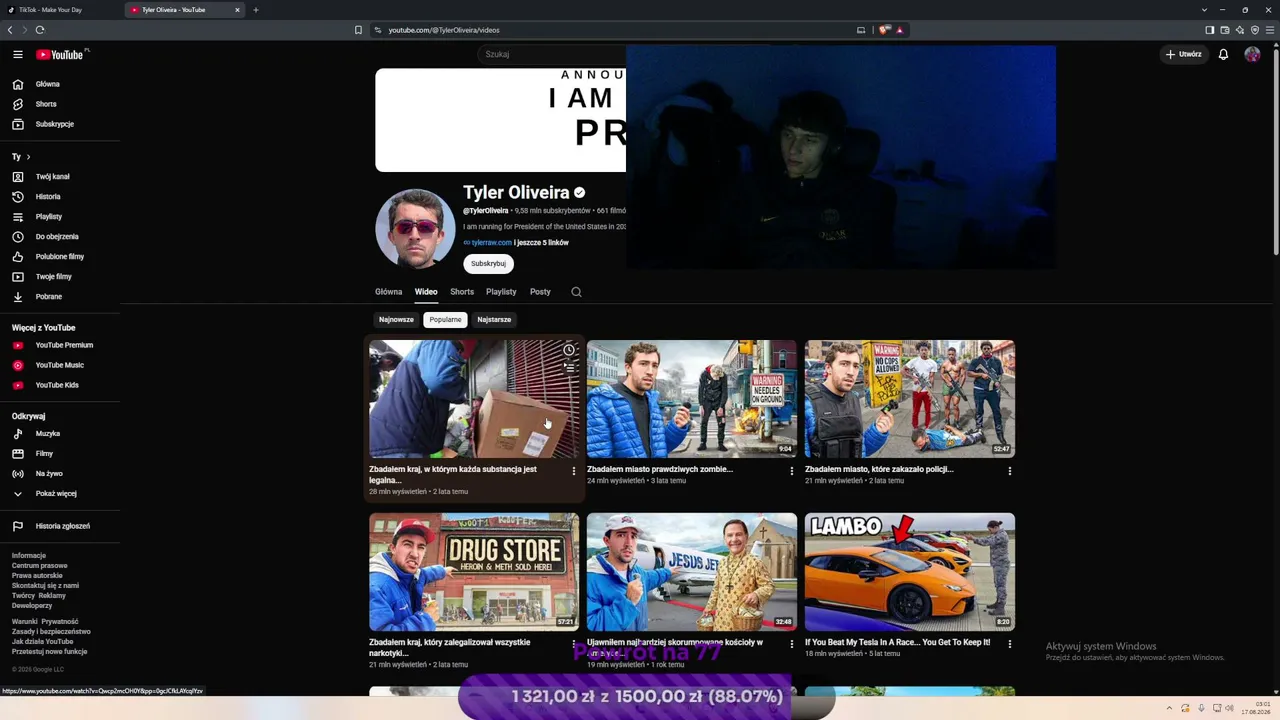The height and width of the screenshot is (720, 1280).
Task: Click the Subskrybuj button
Action: click(488, 264)
